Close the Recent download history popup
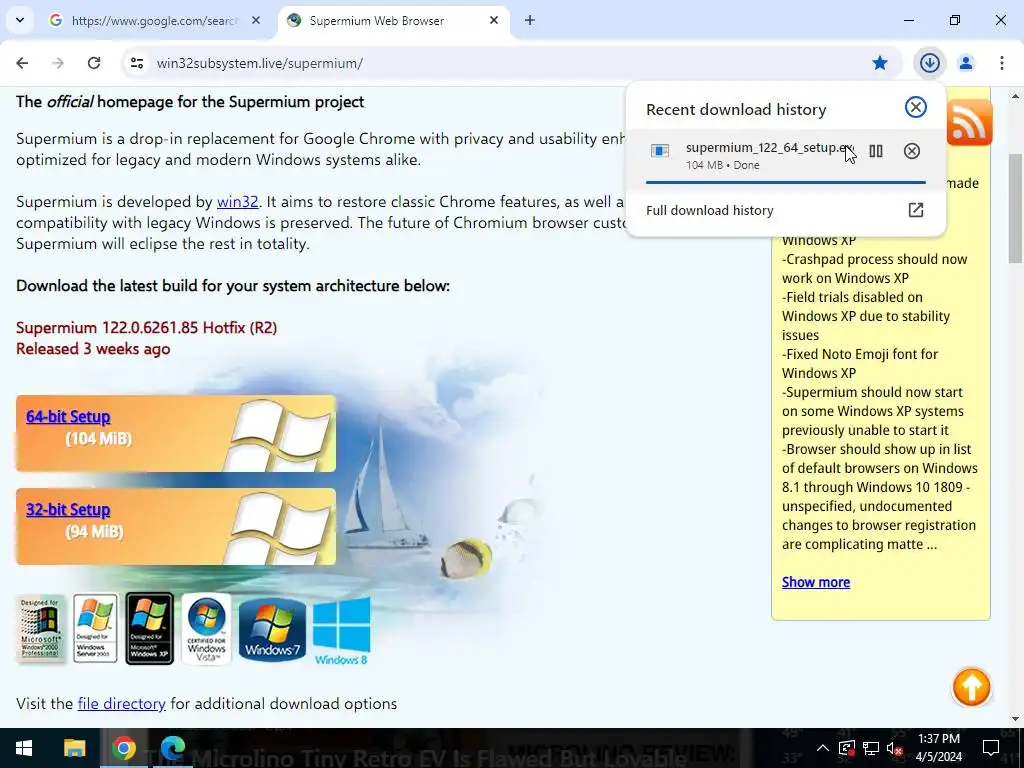This screenshot has width=1024, height=768. 916,107
